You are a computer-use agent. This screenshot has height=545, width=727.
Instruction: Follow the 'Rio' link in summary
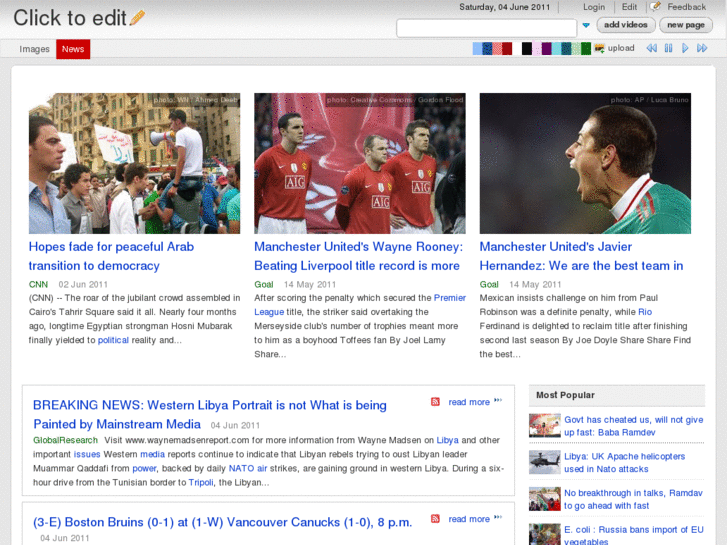coord(645,312)
